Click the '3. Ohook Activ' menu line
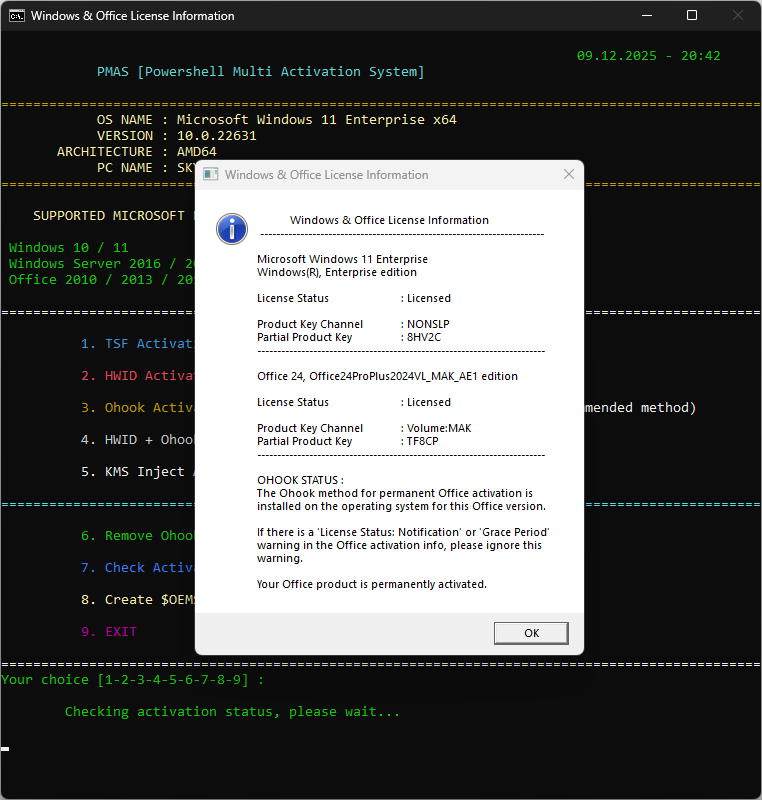 click(x=137, y=408)
